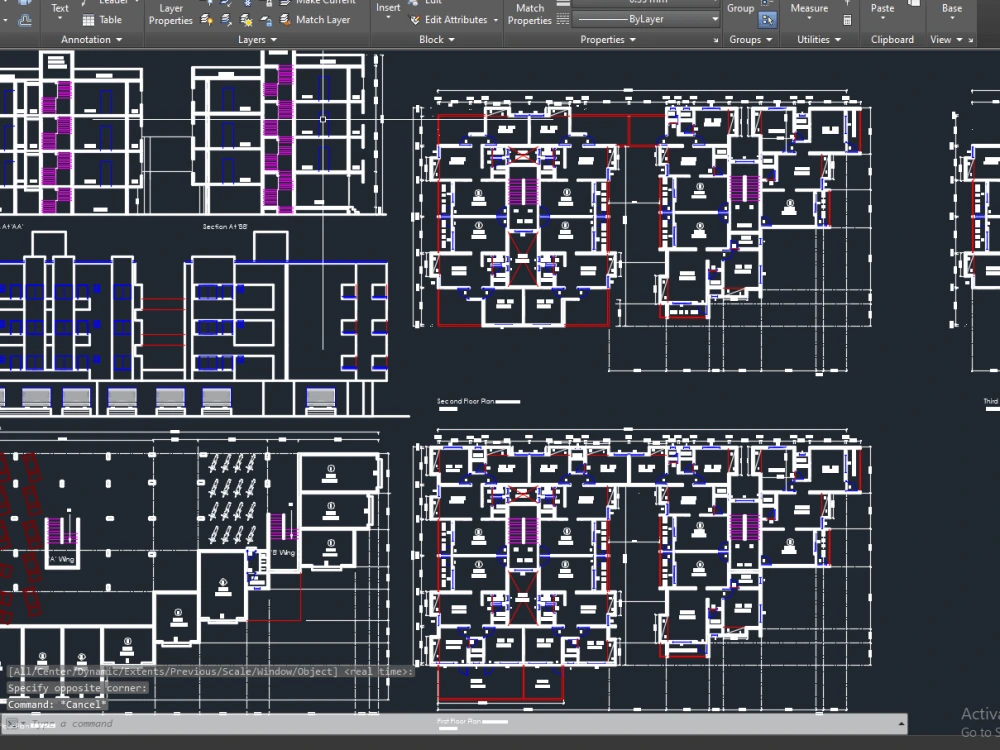Open the ByLayer color dropdown

(x=714, y=19)
